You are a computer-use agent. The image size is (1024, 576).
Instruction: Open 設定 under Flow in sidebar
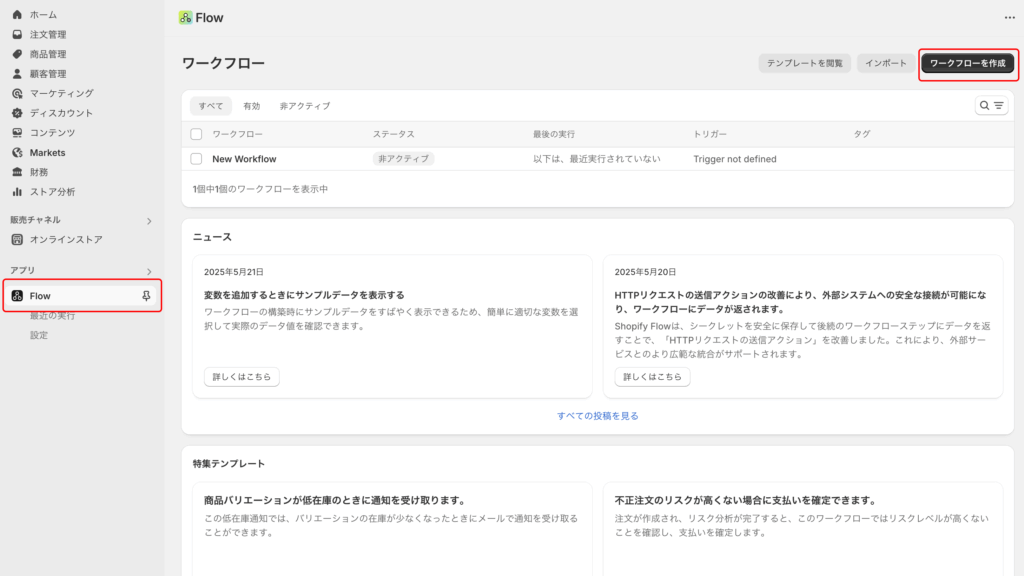point(39,335)
